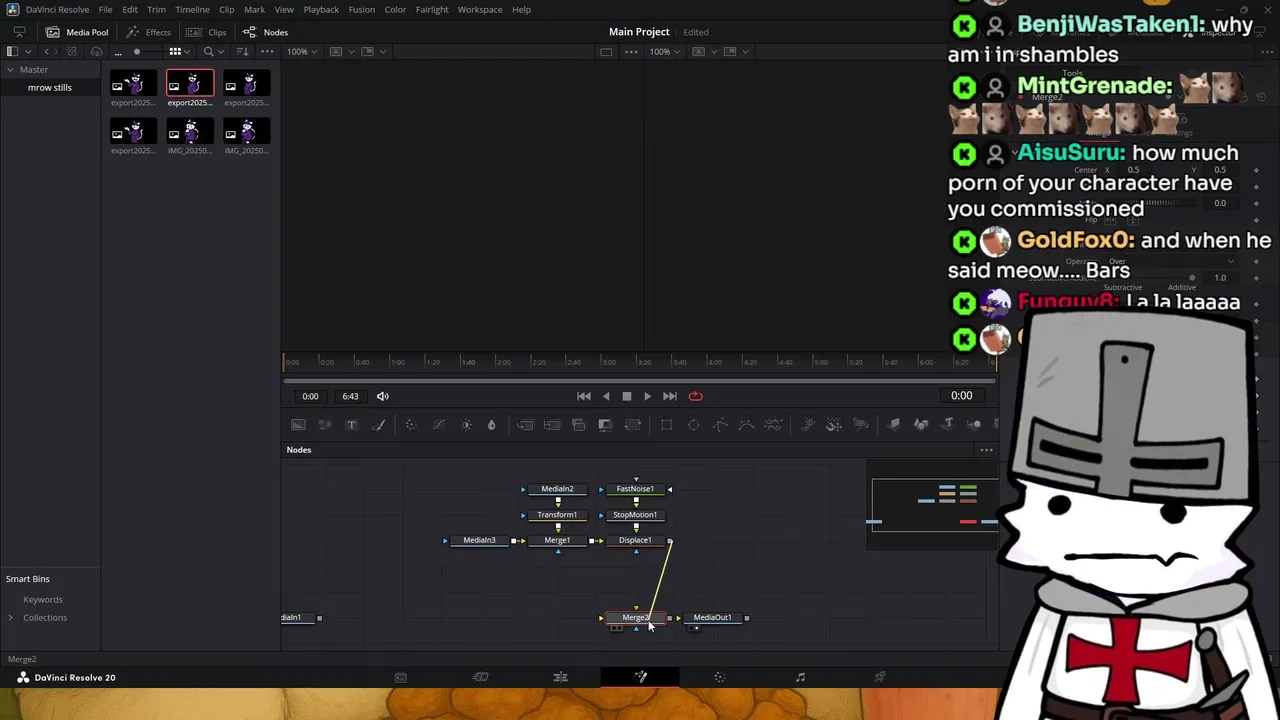Toggle viewer dots under Merge2 node
This screenshot has height=720, width=1280.
616,628
